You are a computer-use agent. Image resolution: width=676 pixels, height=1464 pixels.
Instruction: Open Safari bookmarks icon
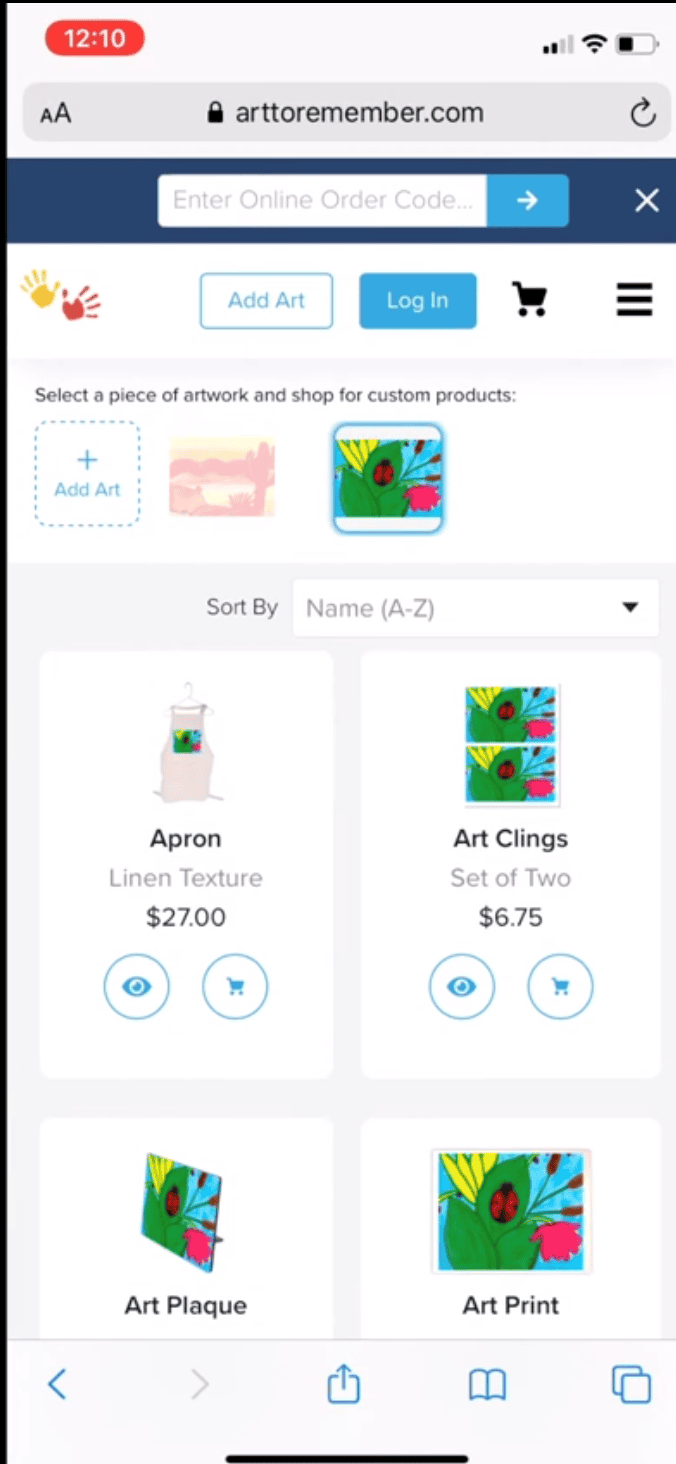pos(487,1385)
